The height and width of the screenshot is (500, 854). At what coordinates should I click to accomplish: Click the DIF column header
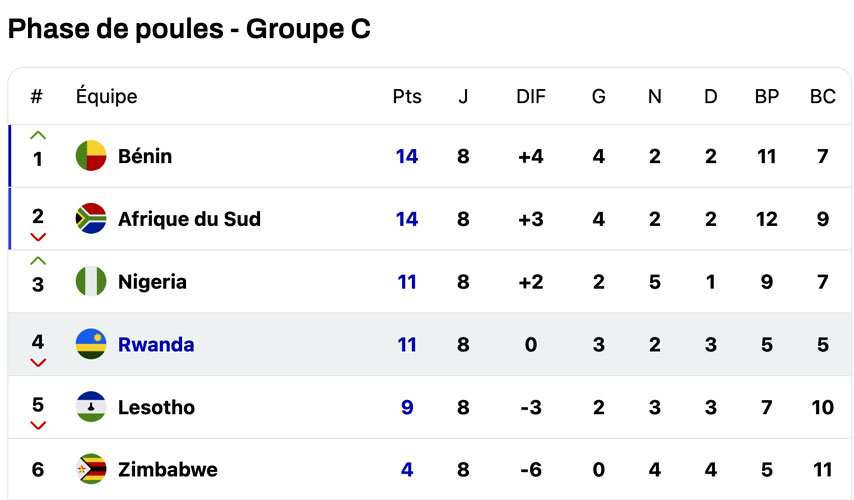531,97
